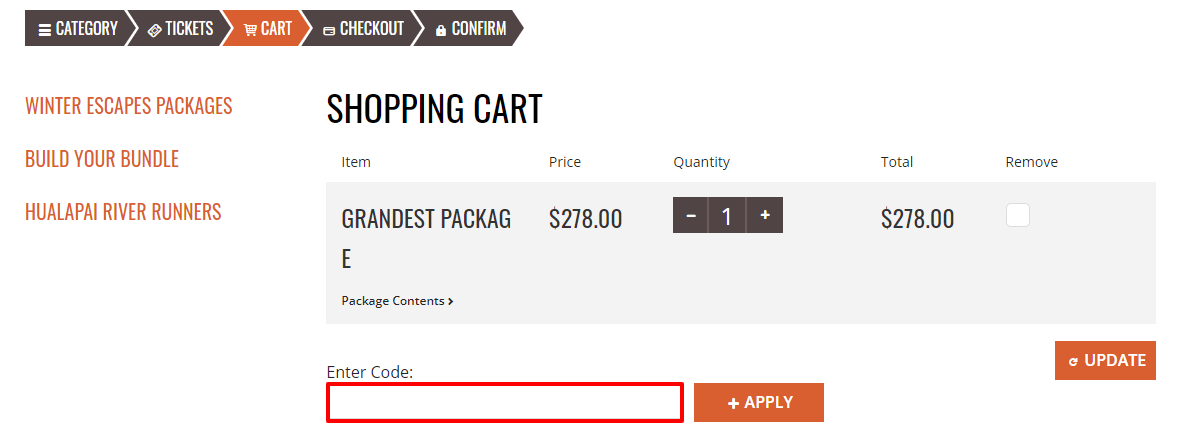Click the padlock icon beside Confirm
This screenshot has height=430, width=1191.
click(441, 30)
